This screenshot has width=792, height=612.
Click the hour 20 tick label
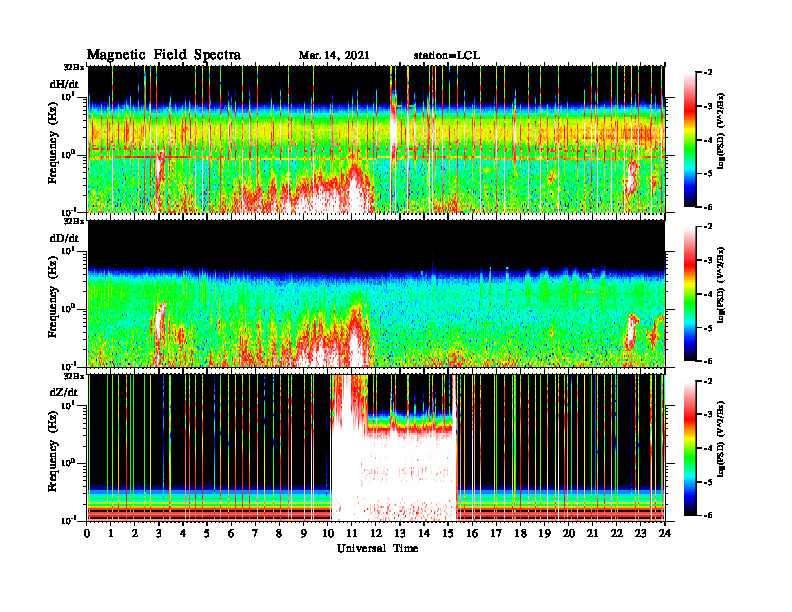click(569, 533)
